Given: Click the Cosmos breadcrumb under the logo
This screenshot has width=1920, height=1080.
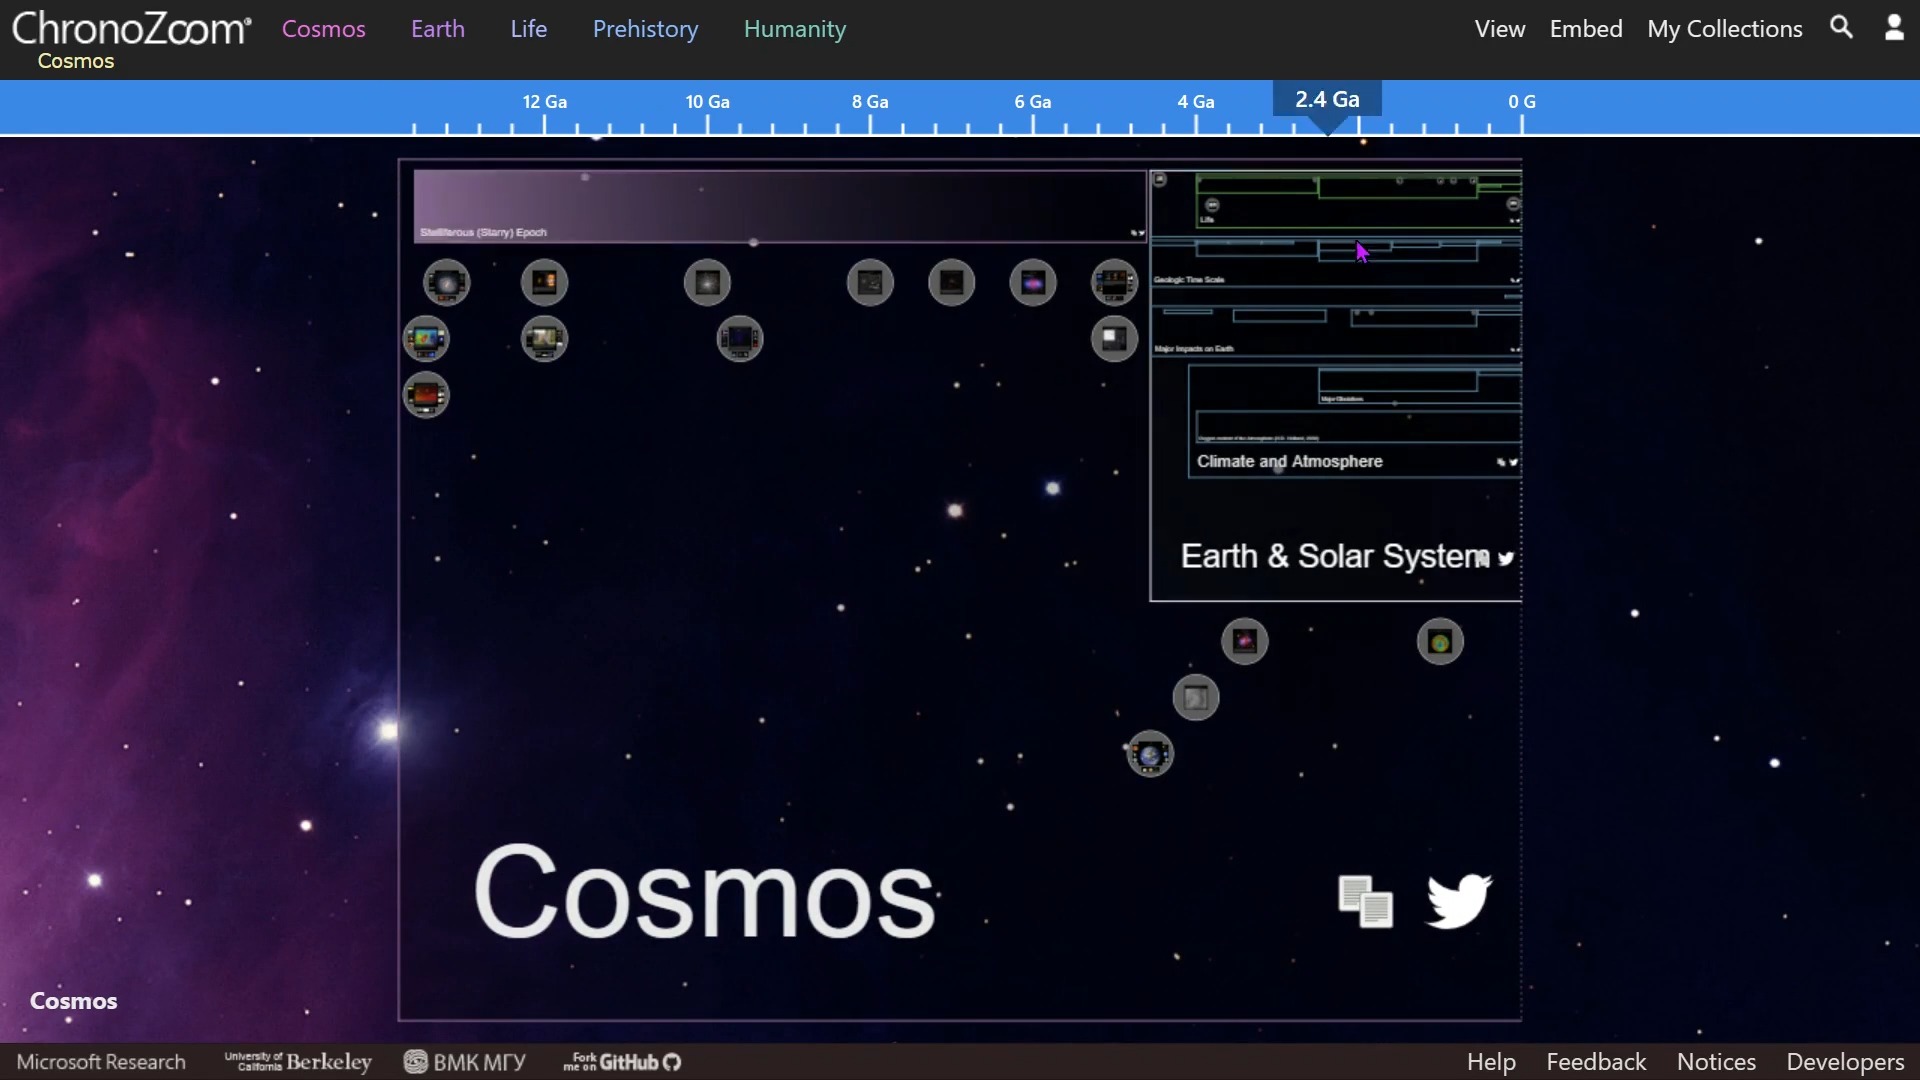Looking at the screenshot, I should [x=76, y=61].
